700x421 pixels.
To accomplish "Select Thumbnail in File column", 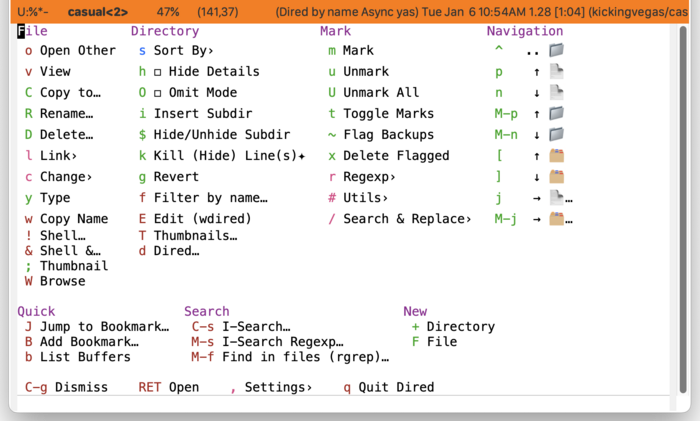I will (74, 266).
